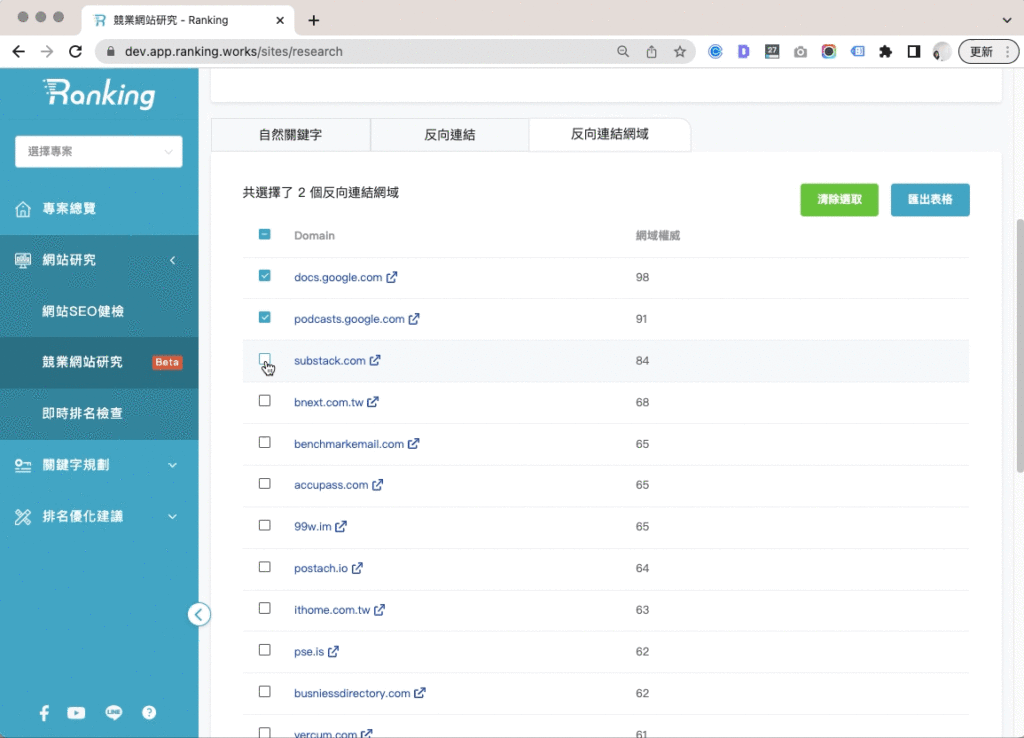Check the postach.io checkbox
Viewport: 1024px width, 738px height.
(264, 567)
